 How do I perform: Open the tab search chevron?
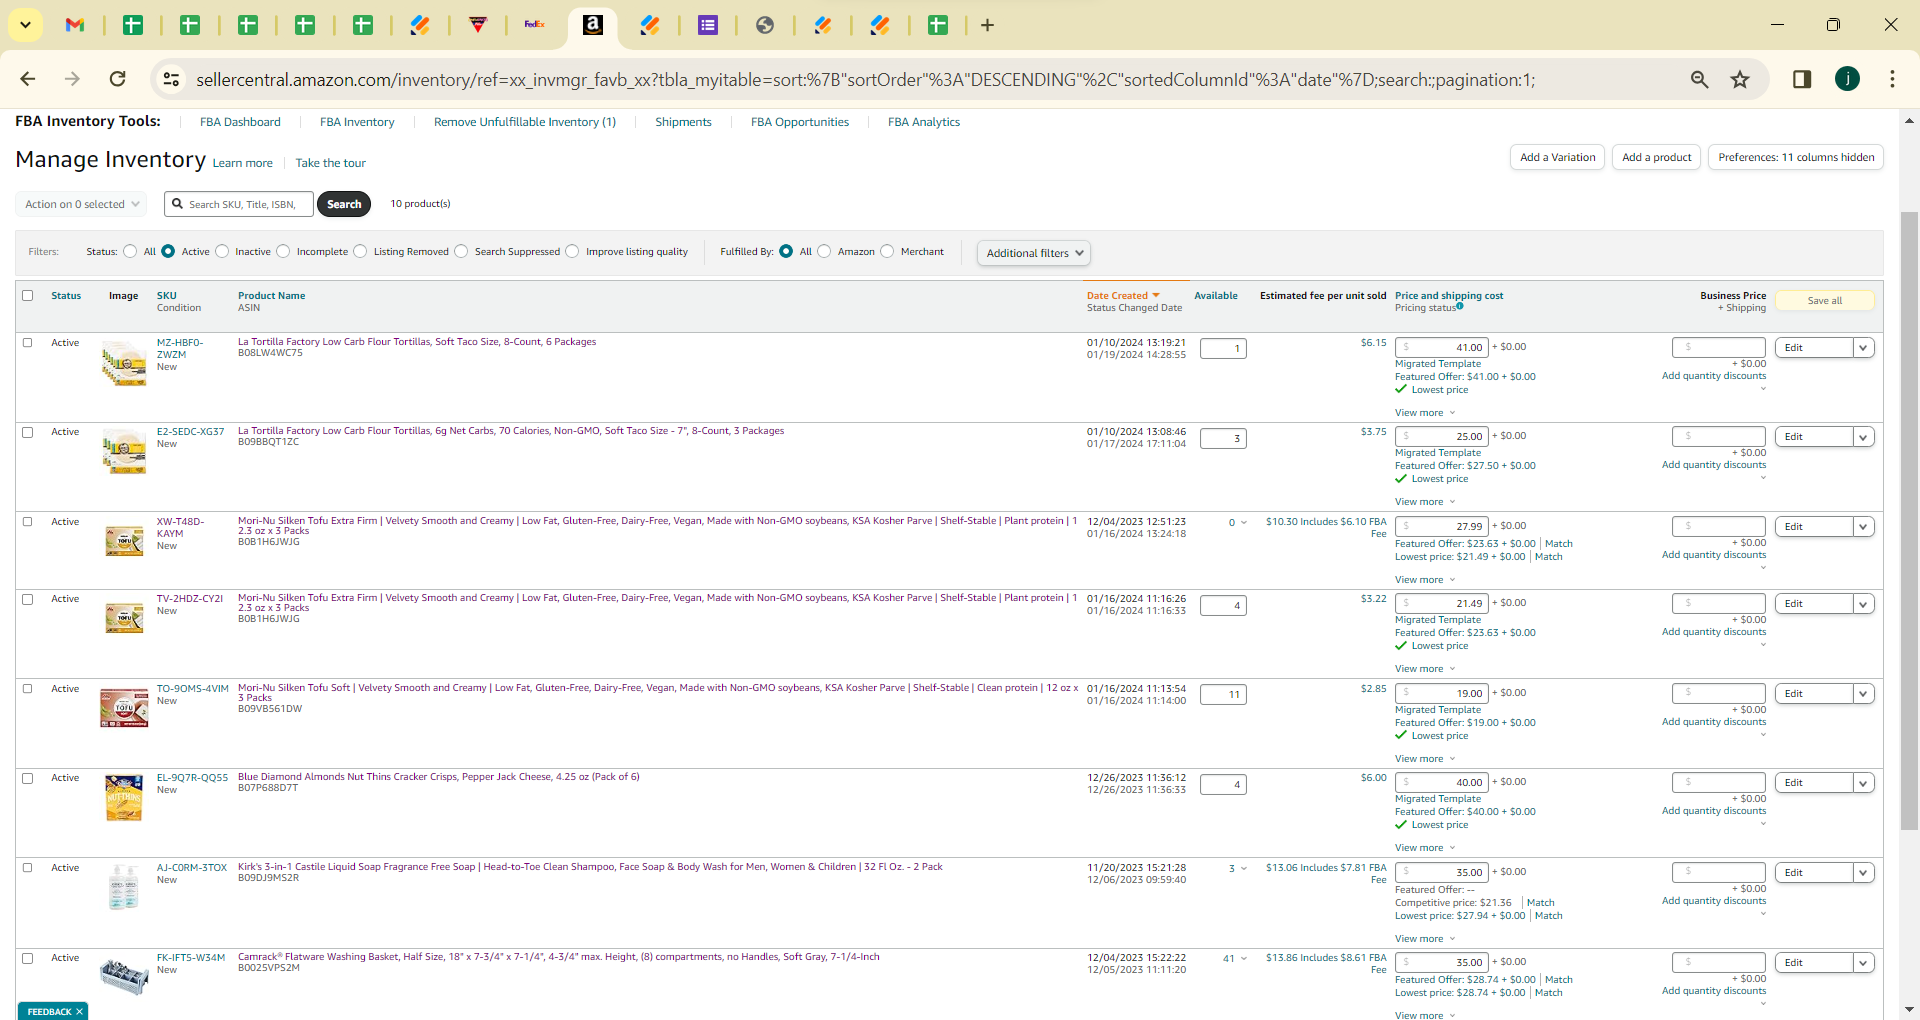pos(25,25)
